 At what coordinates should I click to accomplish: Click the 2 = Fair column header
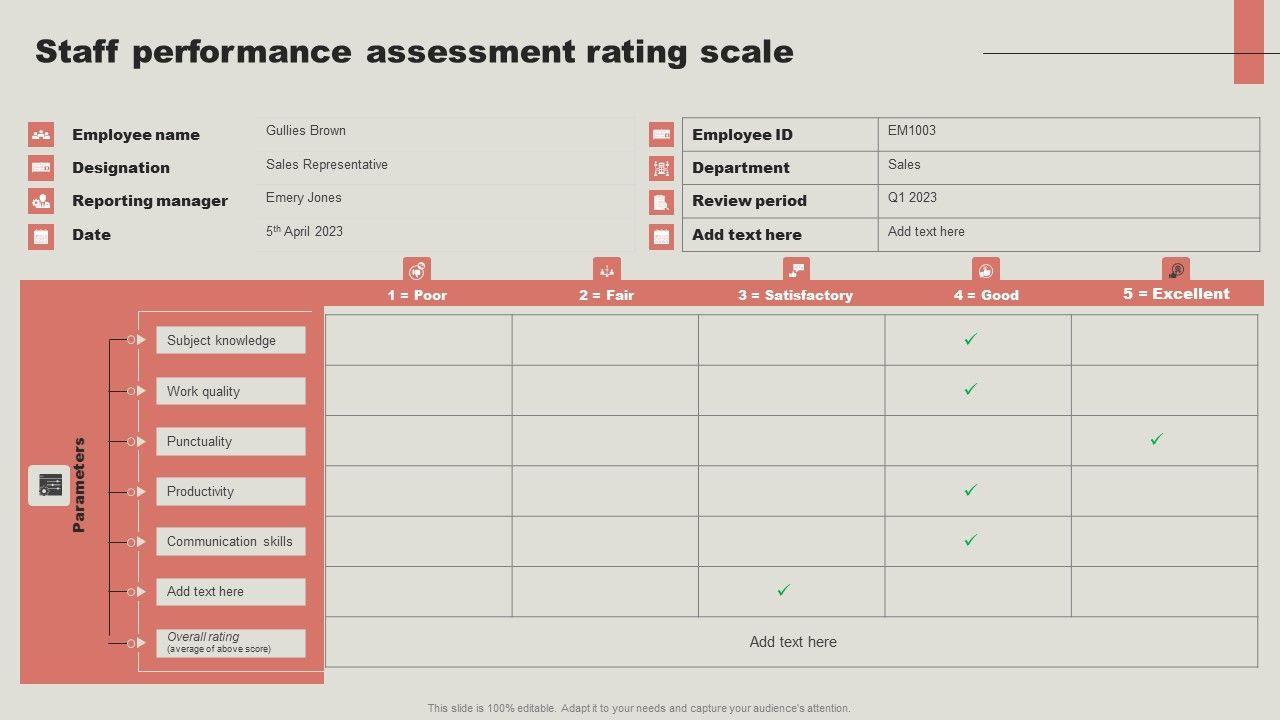607,295
